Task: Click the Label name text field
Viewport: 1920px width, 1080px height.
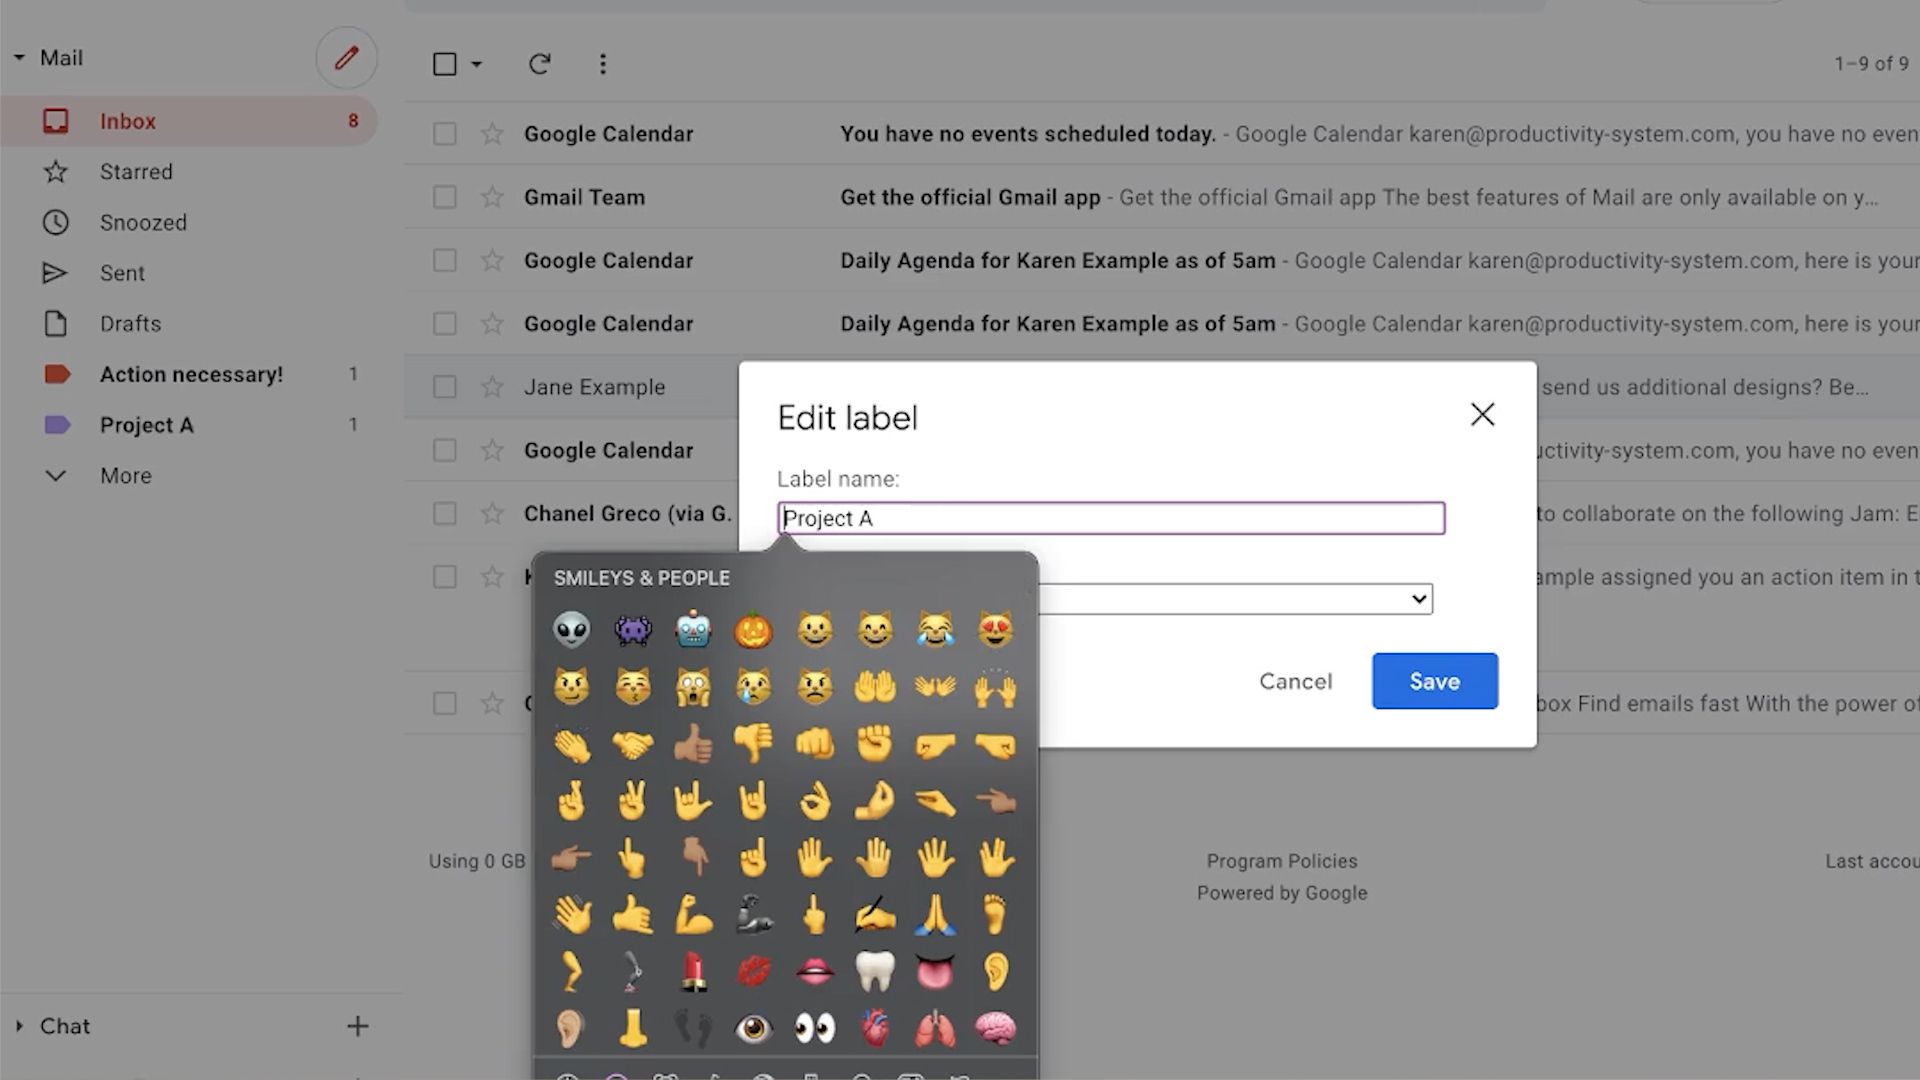Action: tap(1110, 518)
